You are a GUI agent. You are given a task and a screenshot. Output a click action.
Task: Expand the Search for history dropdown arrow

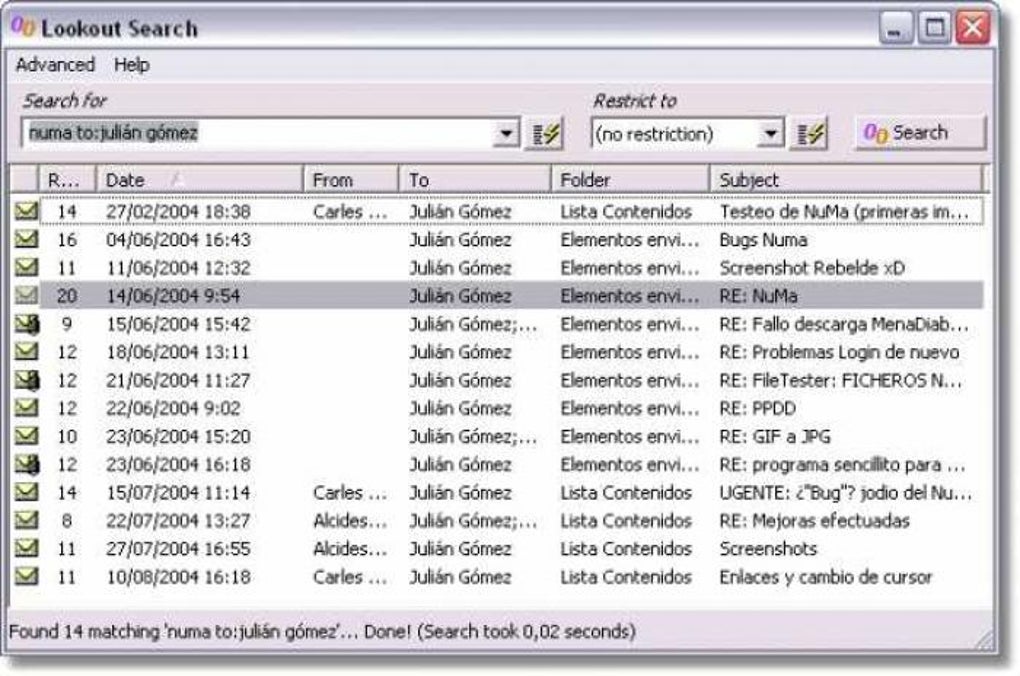click(x=505, y=134)
